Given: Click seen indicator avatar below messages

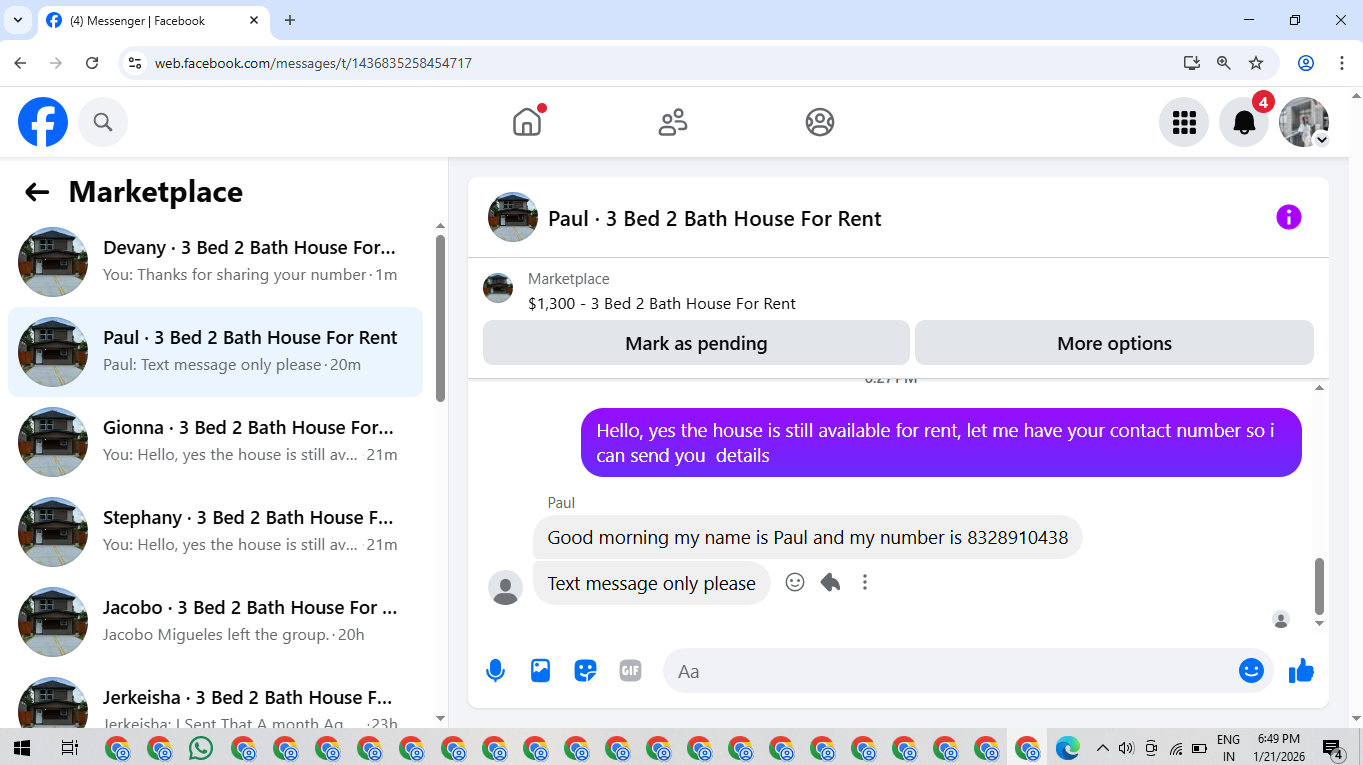Looking at the screenshot, I should 1281,620.
